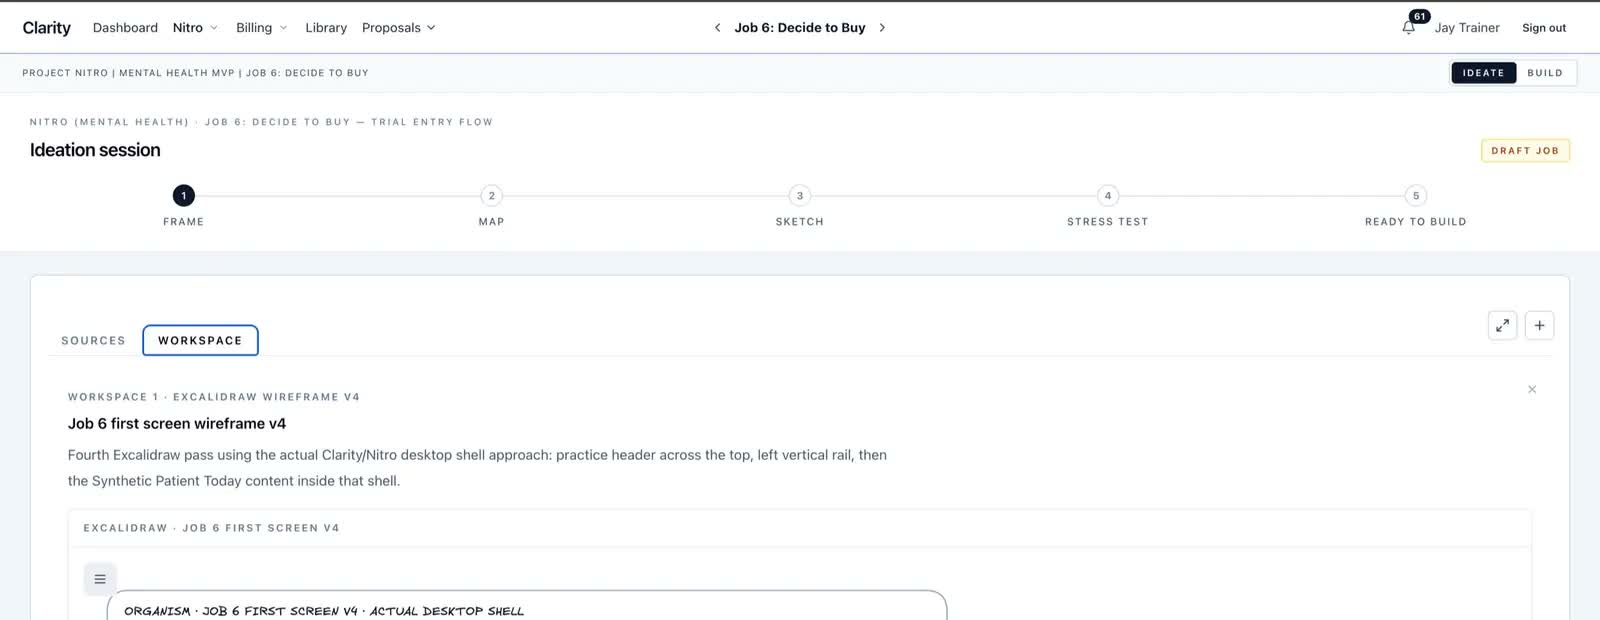Switch to Build mode
This screenshot has width=1600, height=620.
(x=1545, y=73)
